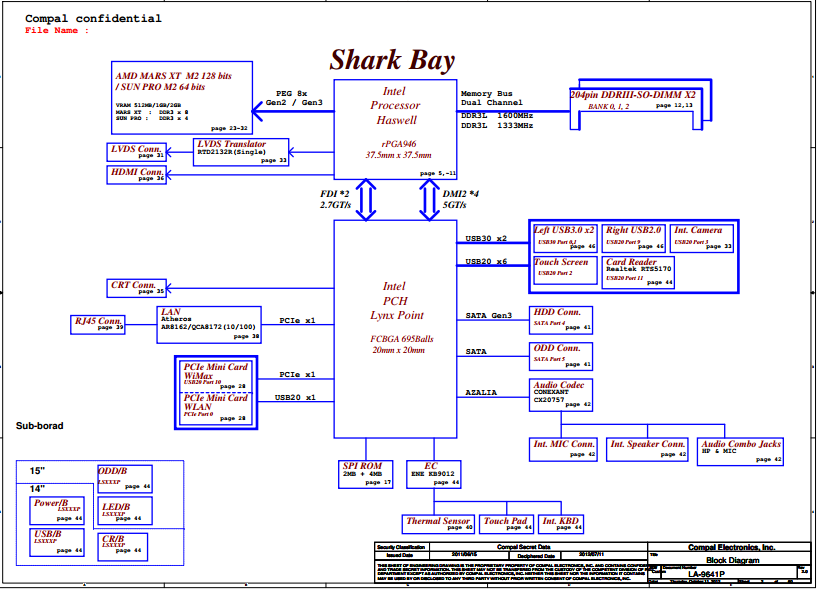Click the CR/B sub-board box
Image resolution: width=817 pixels, height=589 pixels.
pyautogui.click(x=123, y=547)
